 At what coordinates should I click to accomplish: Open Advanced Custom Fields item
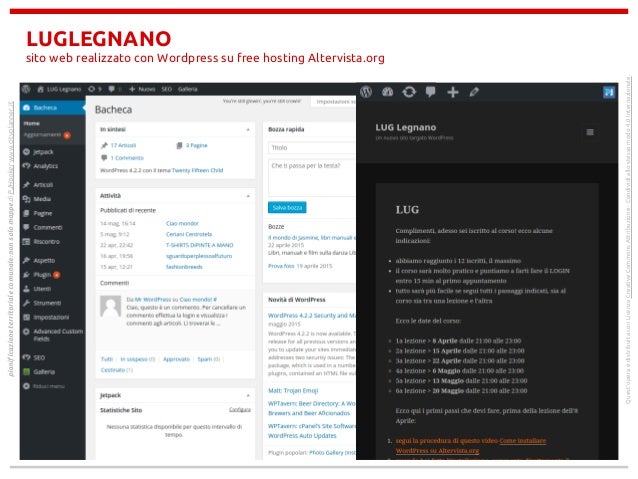pyautogui.click(x=58, y=335)
